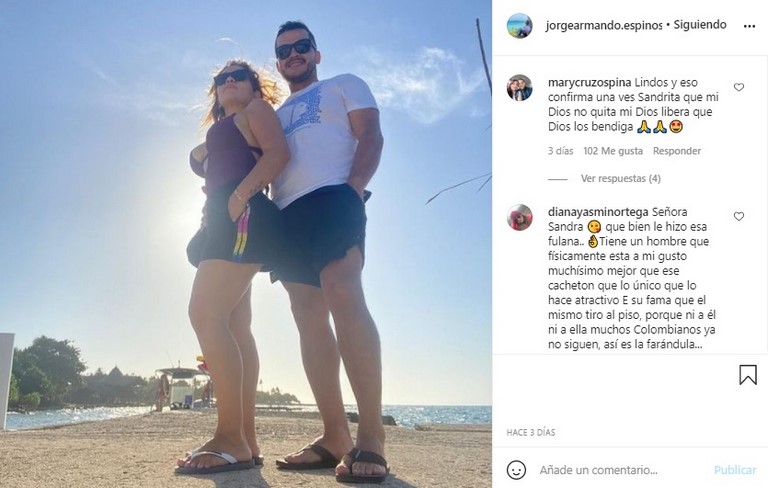
Task: Click the Publicar button
Action: coord(735,470)
